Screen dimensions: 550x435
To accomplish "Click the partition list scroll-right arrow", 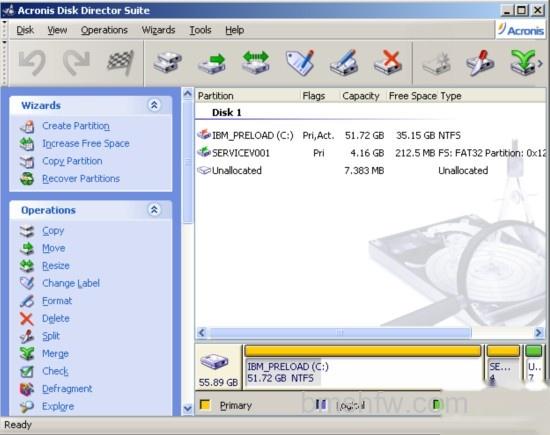I will 538,332.
